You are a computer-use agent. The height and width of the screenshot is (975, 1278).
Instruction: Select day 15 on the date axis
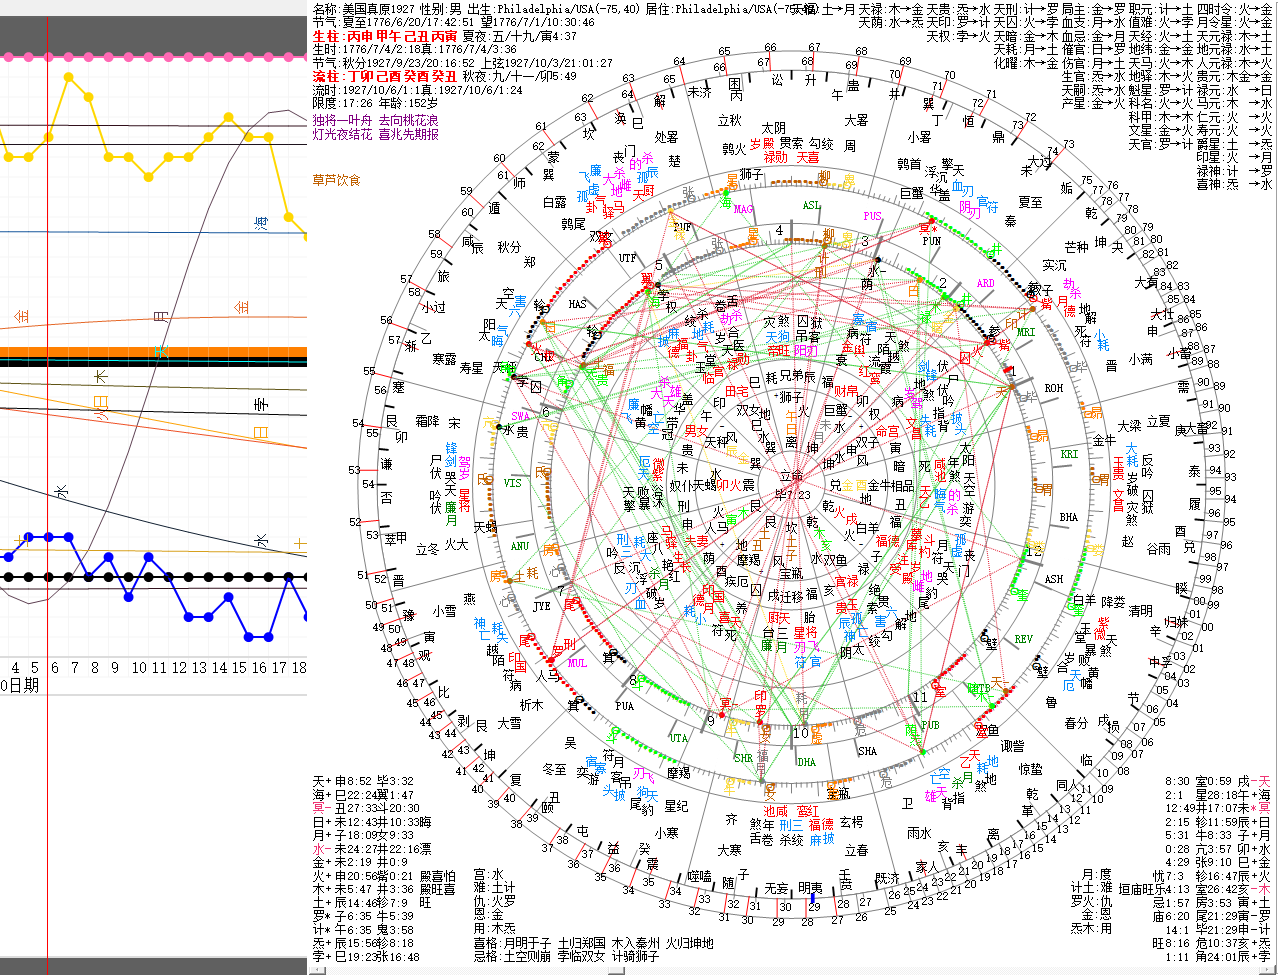point(239,667)
